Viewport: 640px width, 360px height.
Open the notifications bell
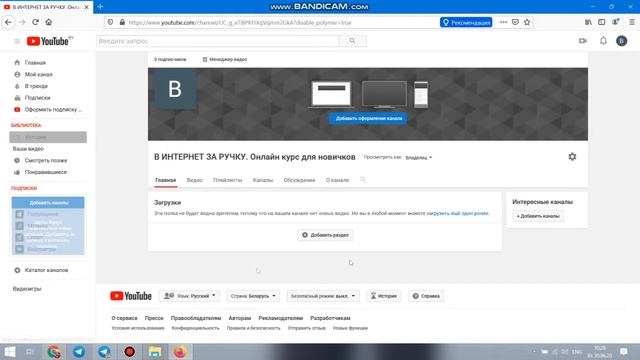click(x=603, y=41)
